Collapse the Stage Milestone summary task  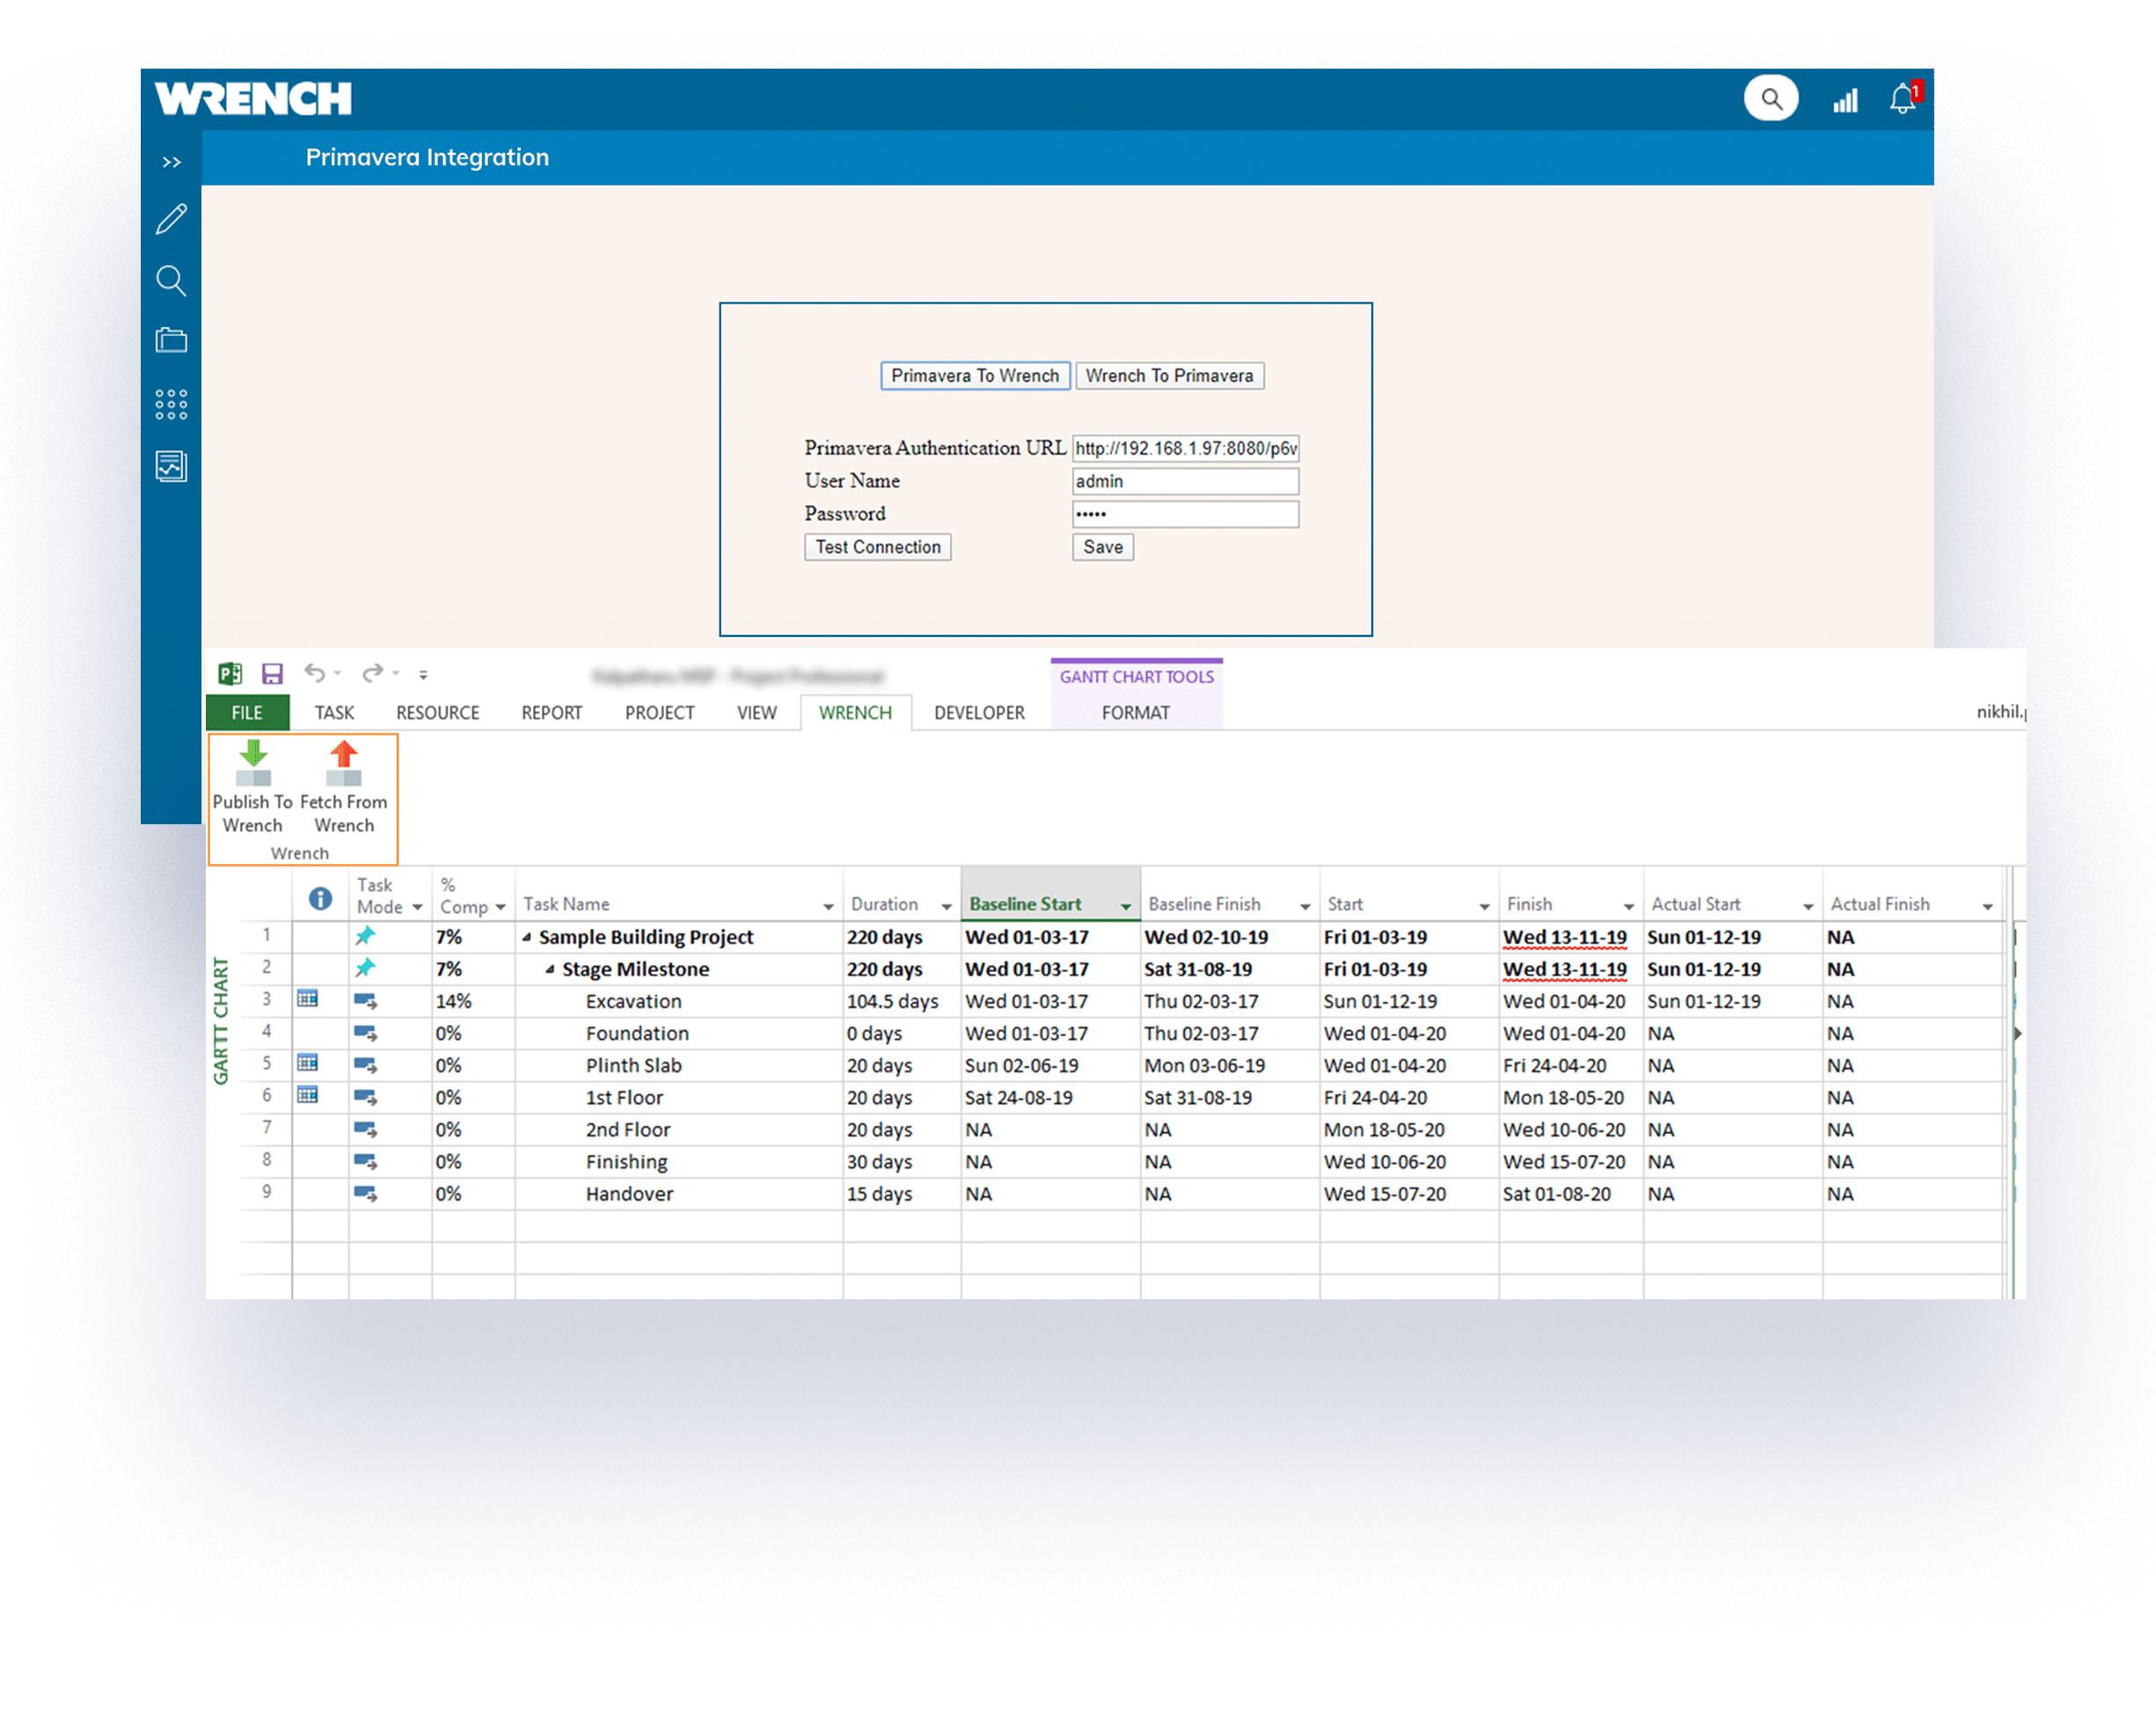550,969
